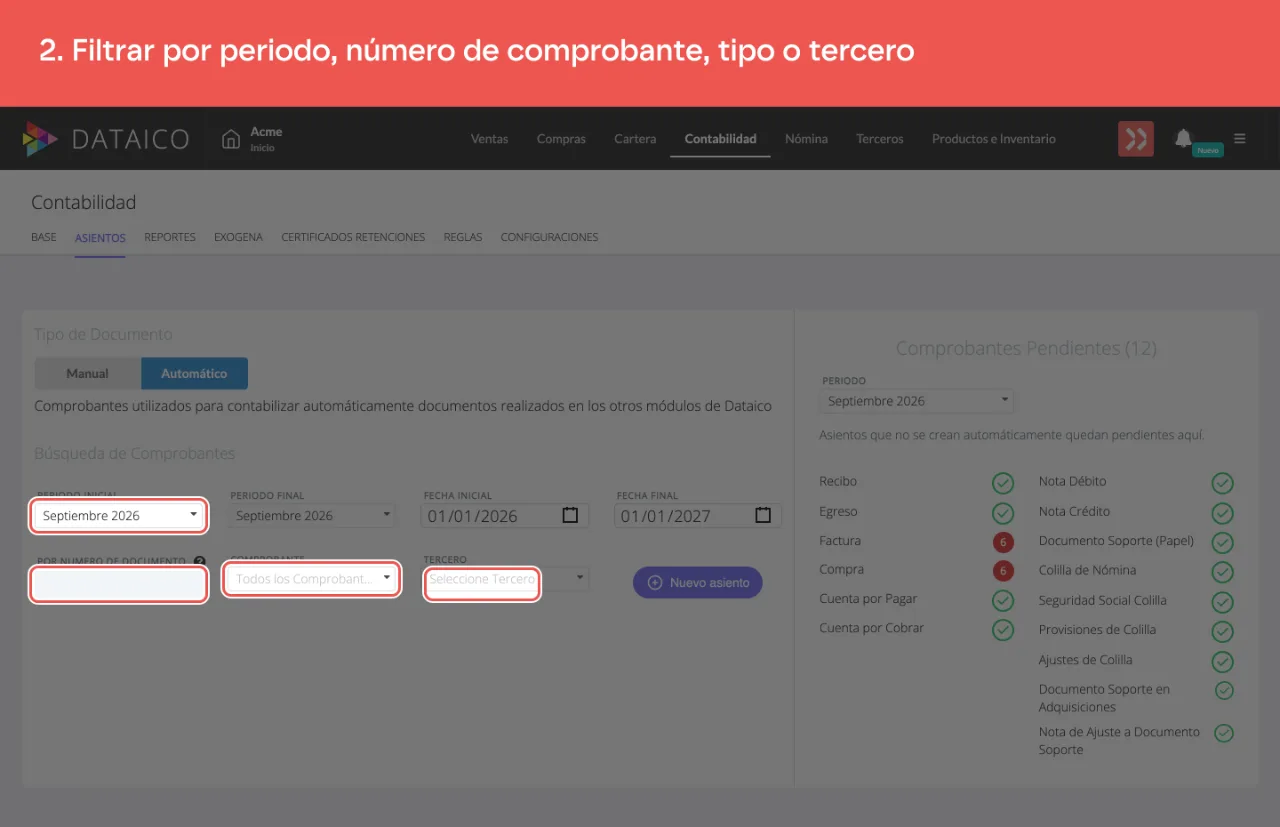This screenshot has width=1280, height=827.
Task: Click the green check next to Colilla de Nómina
Action: [x=1222, y=572]
